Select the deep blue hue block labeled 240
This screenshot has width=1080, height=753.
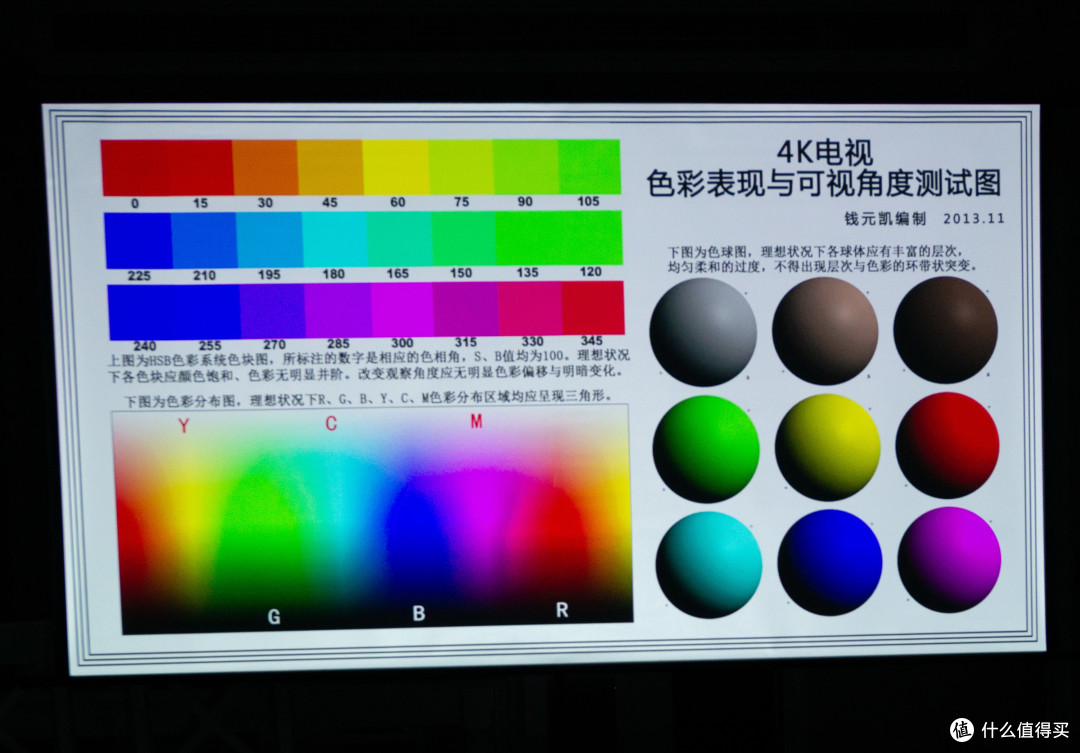click(142, 312)
